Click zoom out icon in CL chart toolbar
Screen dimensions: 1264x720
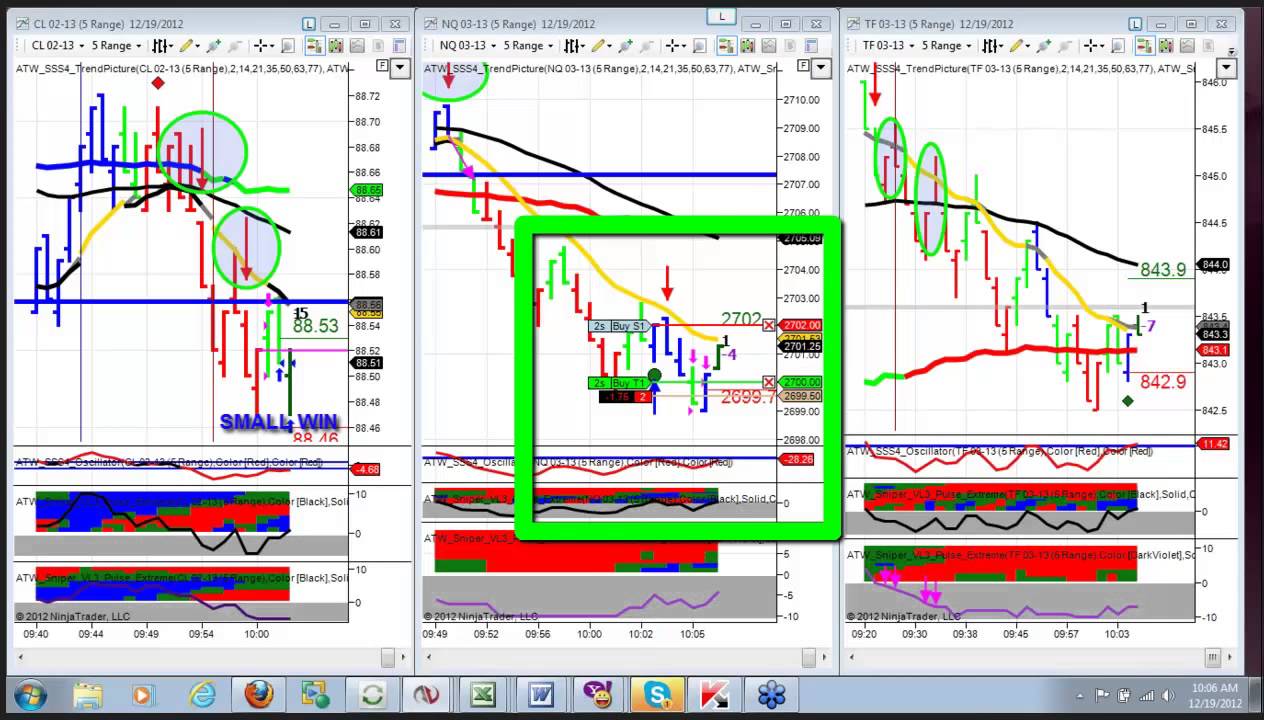pyautogui.click(x=235, y=45)
